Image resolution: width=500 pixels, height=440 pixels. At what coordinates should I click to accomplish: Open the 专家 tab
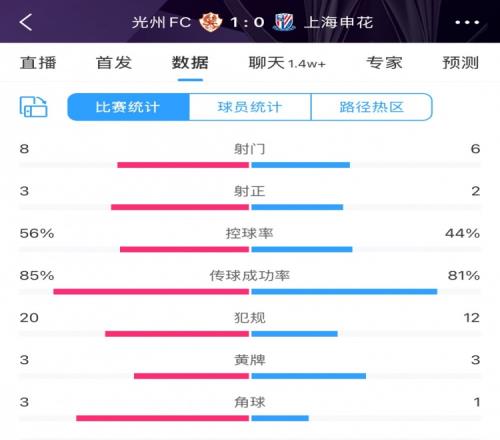point(384,63)
